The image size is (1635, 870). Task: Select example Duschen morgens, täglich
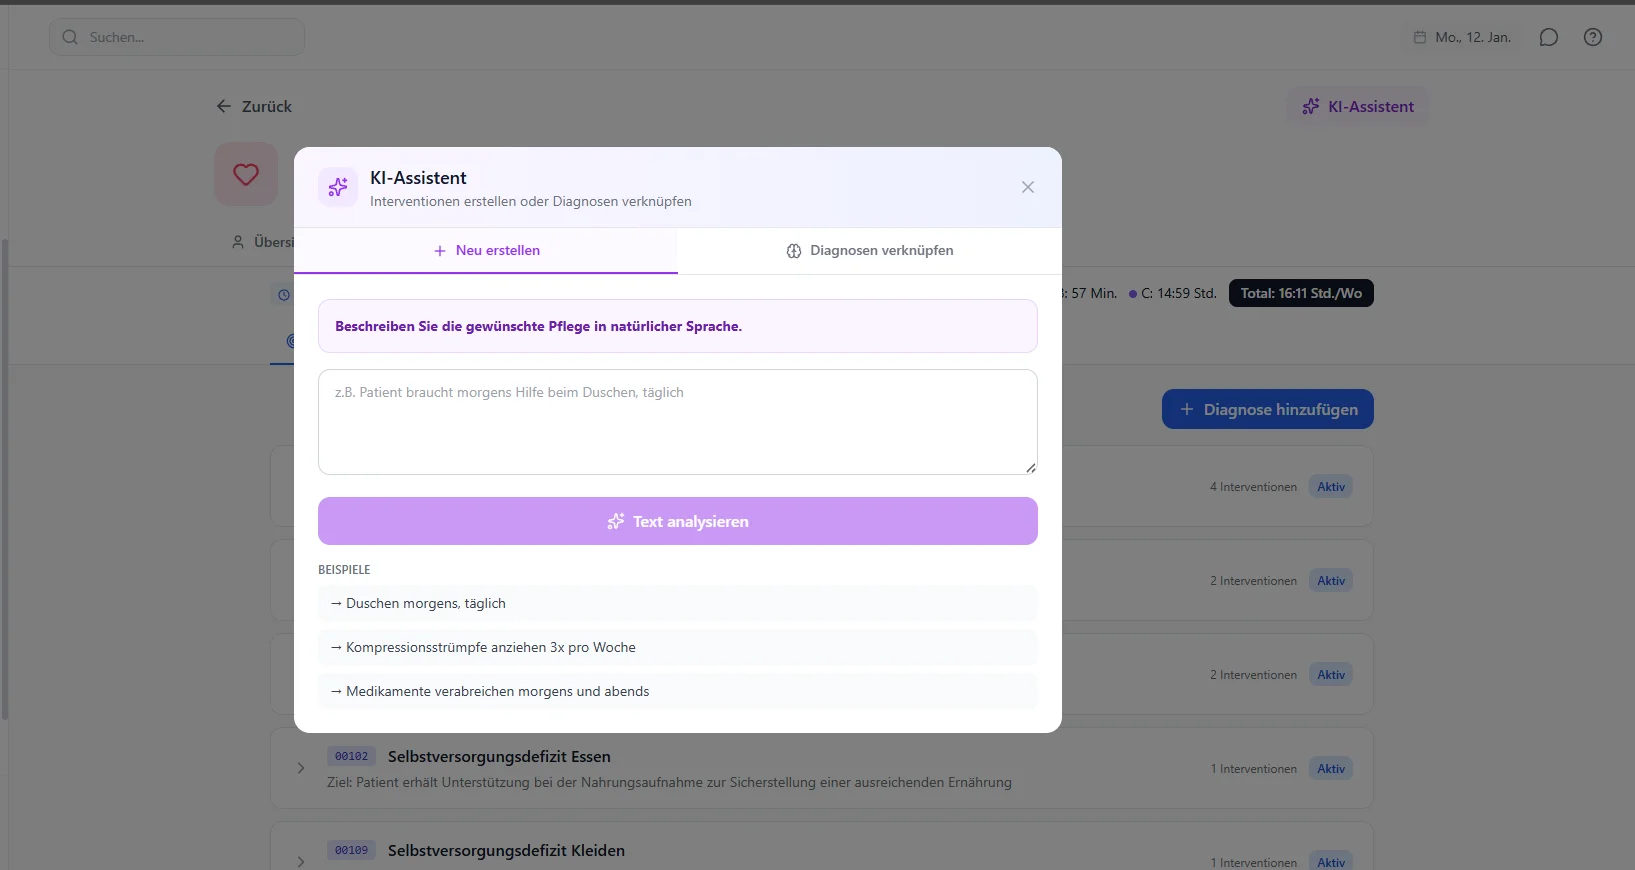[678, 603]
